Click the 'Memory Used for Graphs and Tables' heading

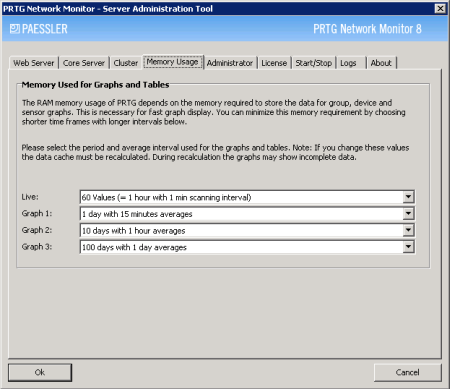(95, 85)
